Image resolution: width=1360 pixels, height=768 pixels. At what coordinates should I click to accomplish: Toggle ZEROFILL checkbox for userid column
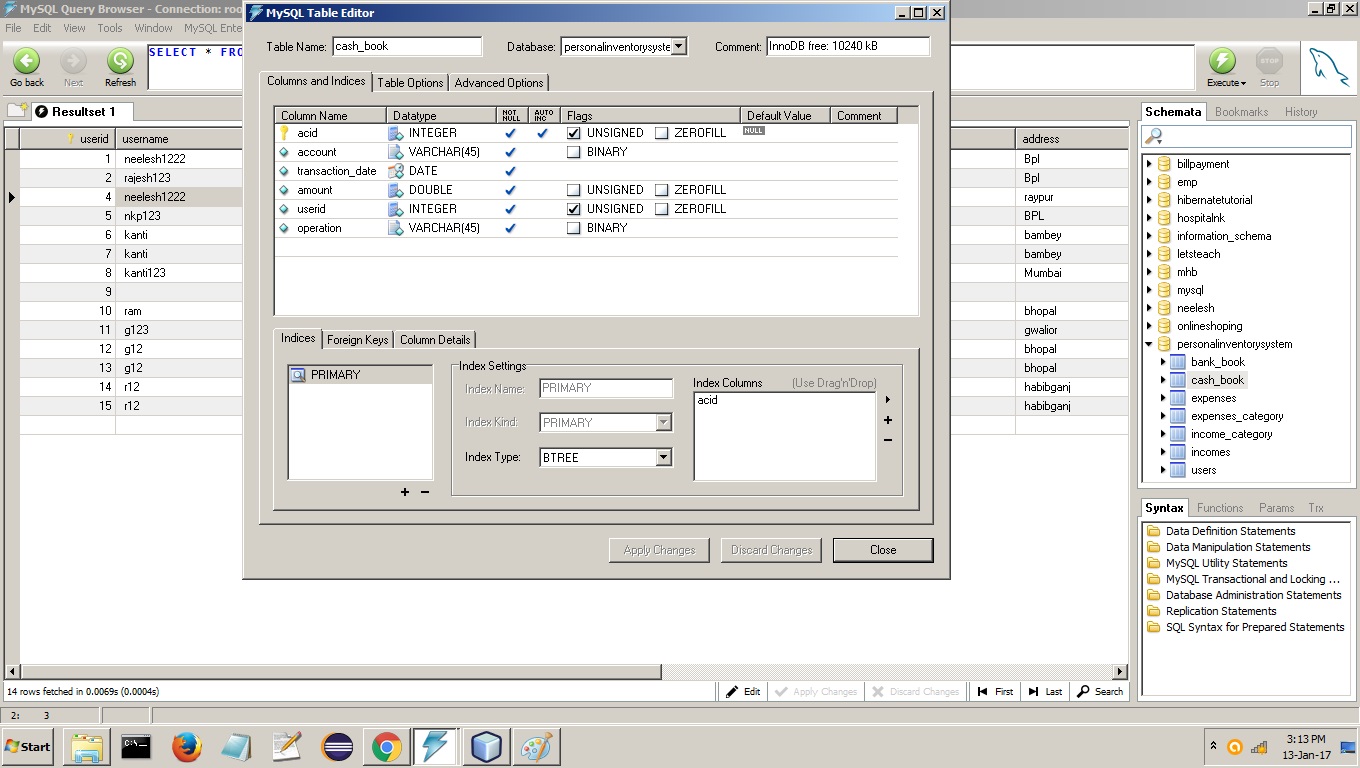point(661,209)
